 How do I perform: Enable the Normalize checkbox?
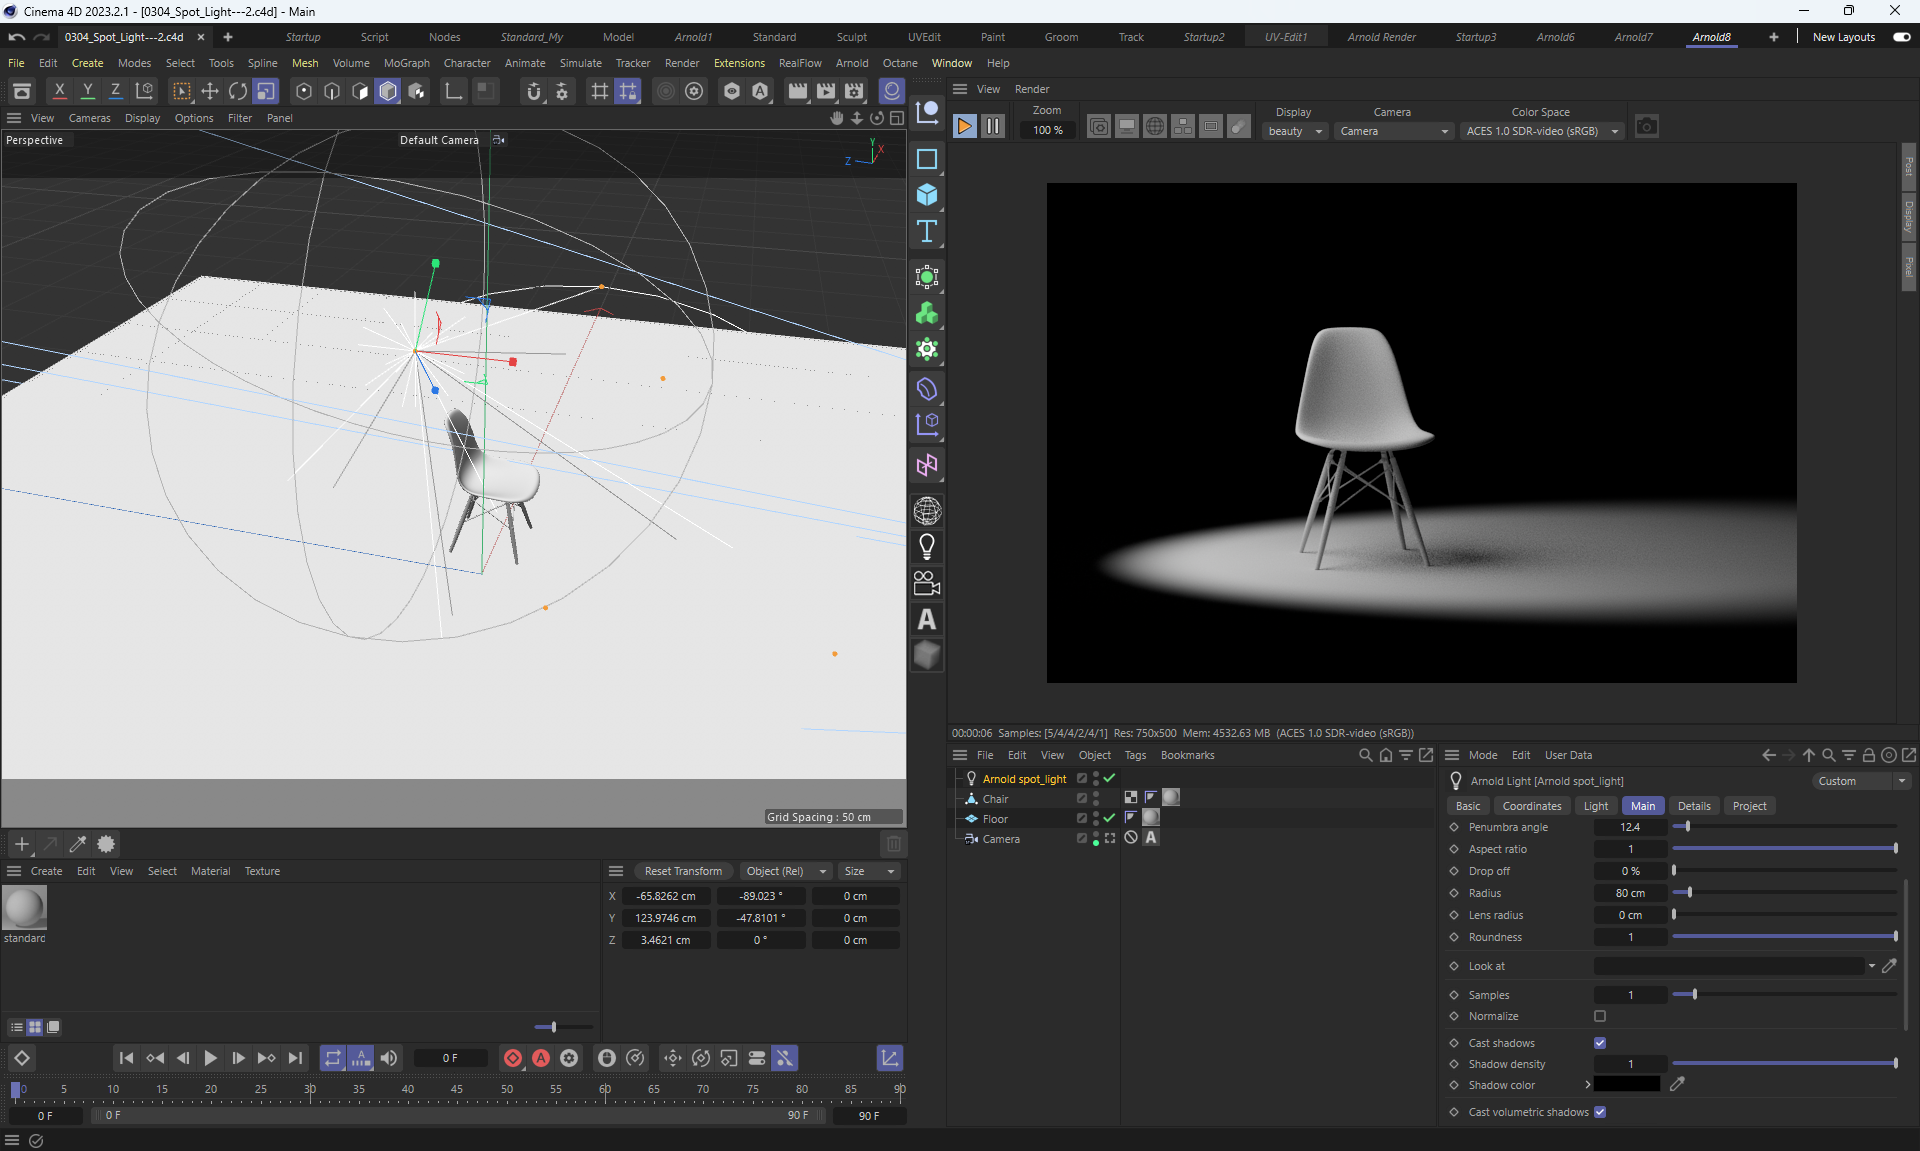pyautogui.click(x=1600, y=1016)
